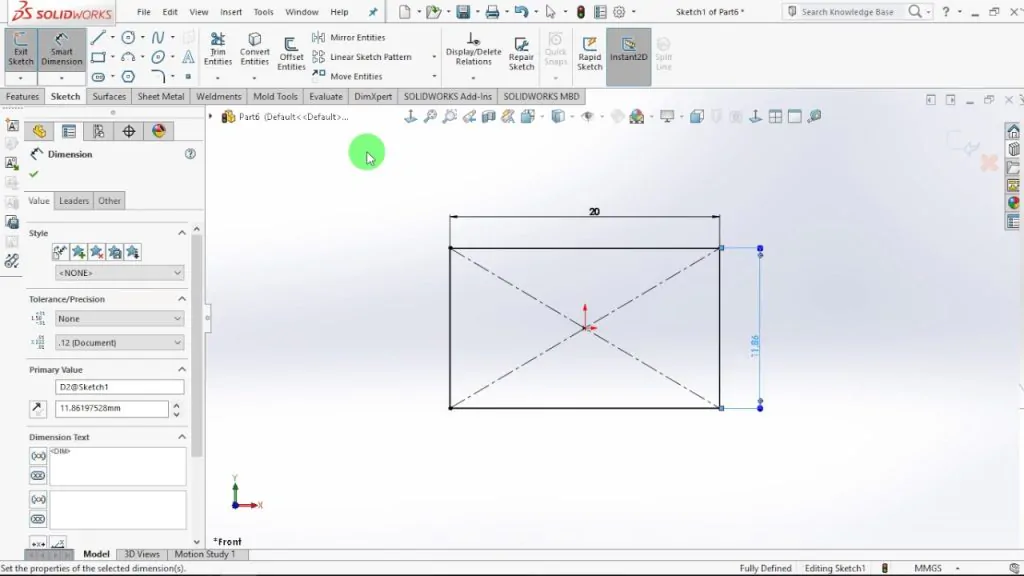Switch to the Features tab
1024x576 pixels.
pyautogui.click(x=22, y=96)
